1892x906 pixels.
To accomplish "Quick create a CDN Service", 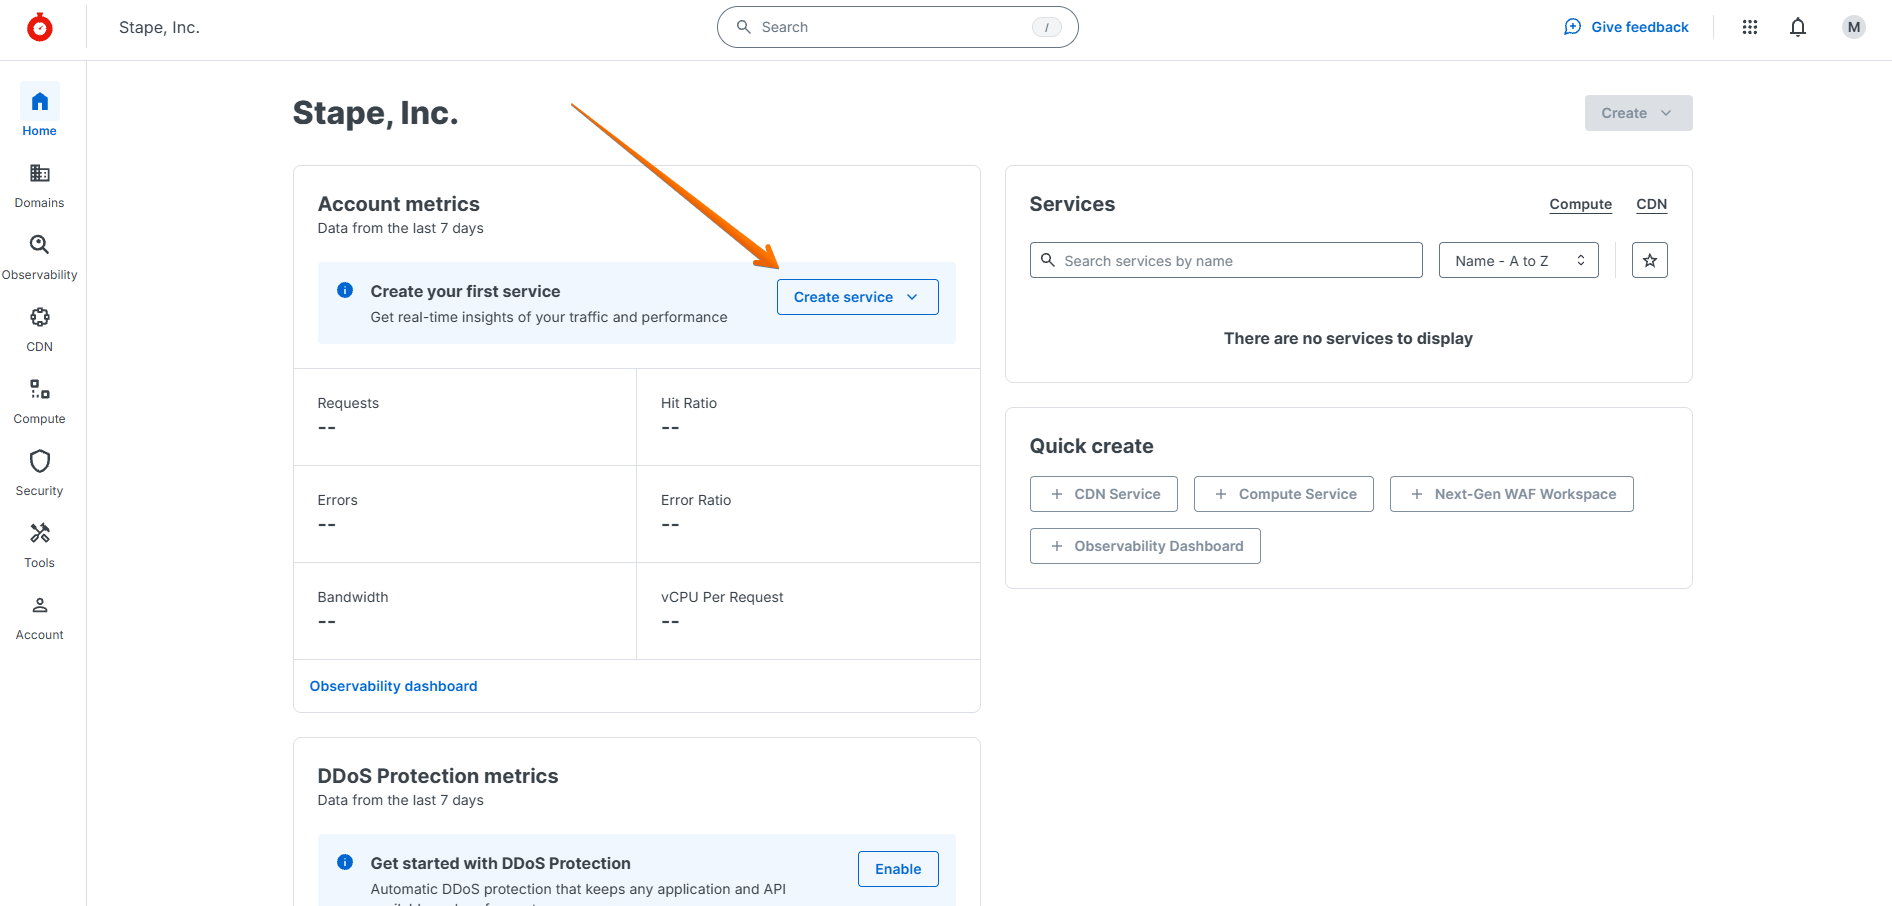I will pyautogui.click(x=1103, y=494).
